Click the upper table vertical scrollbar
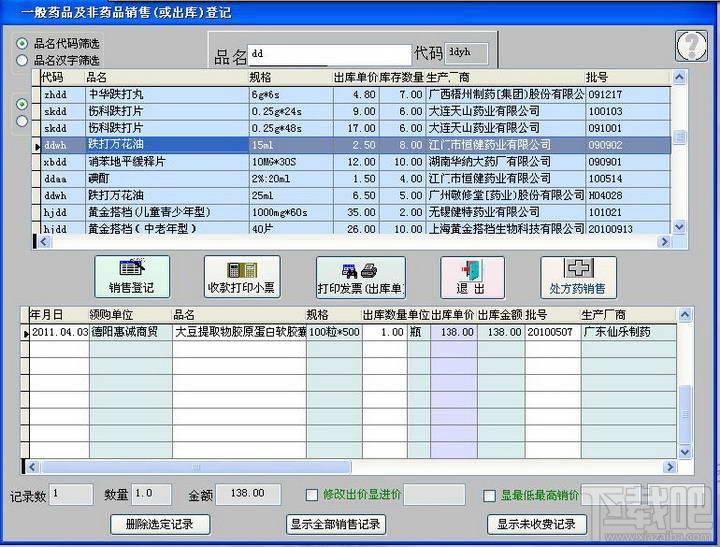The height and width of the screenshot is (547, 720). click(x=679, y=160)
